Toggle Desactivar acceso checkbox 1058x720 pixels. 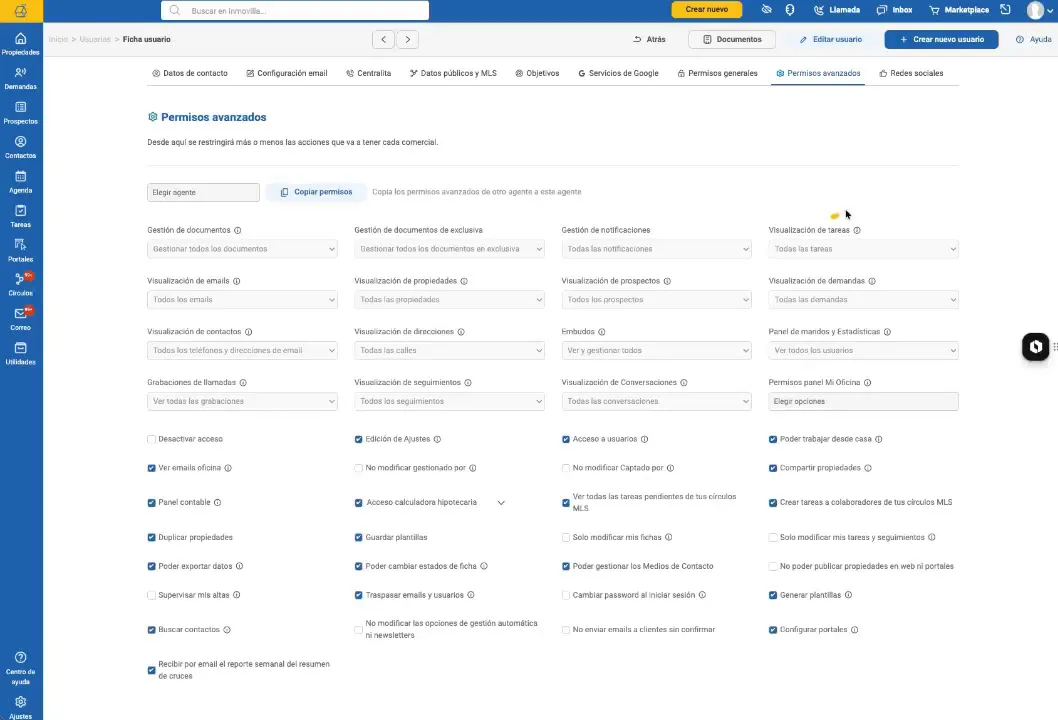[x=151, y=439]
